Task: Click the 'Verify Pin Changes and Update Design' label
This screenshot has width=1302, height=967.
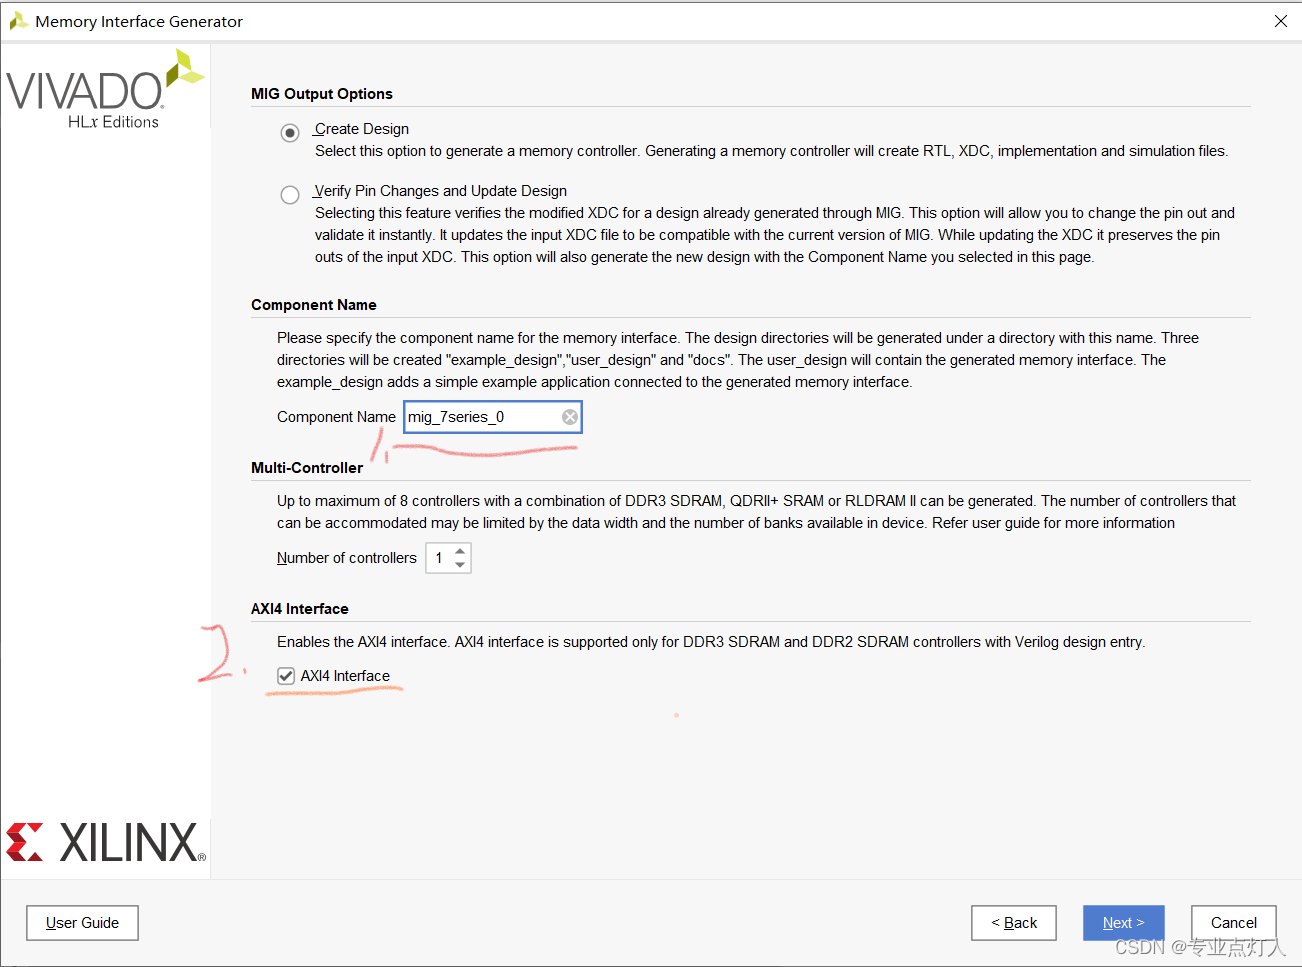Action: click(440, 191)
